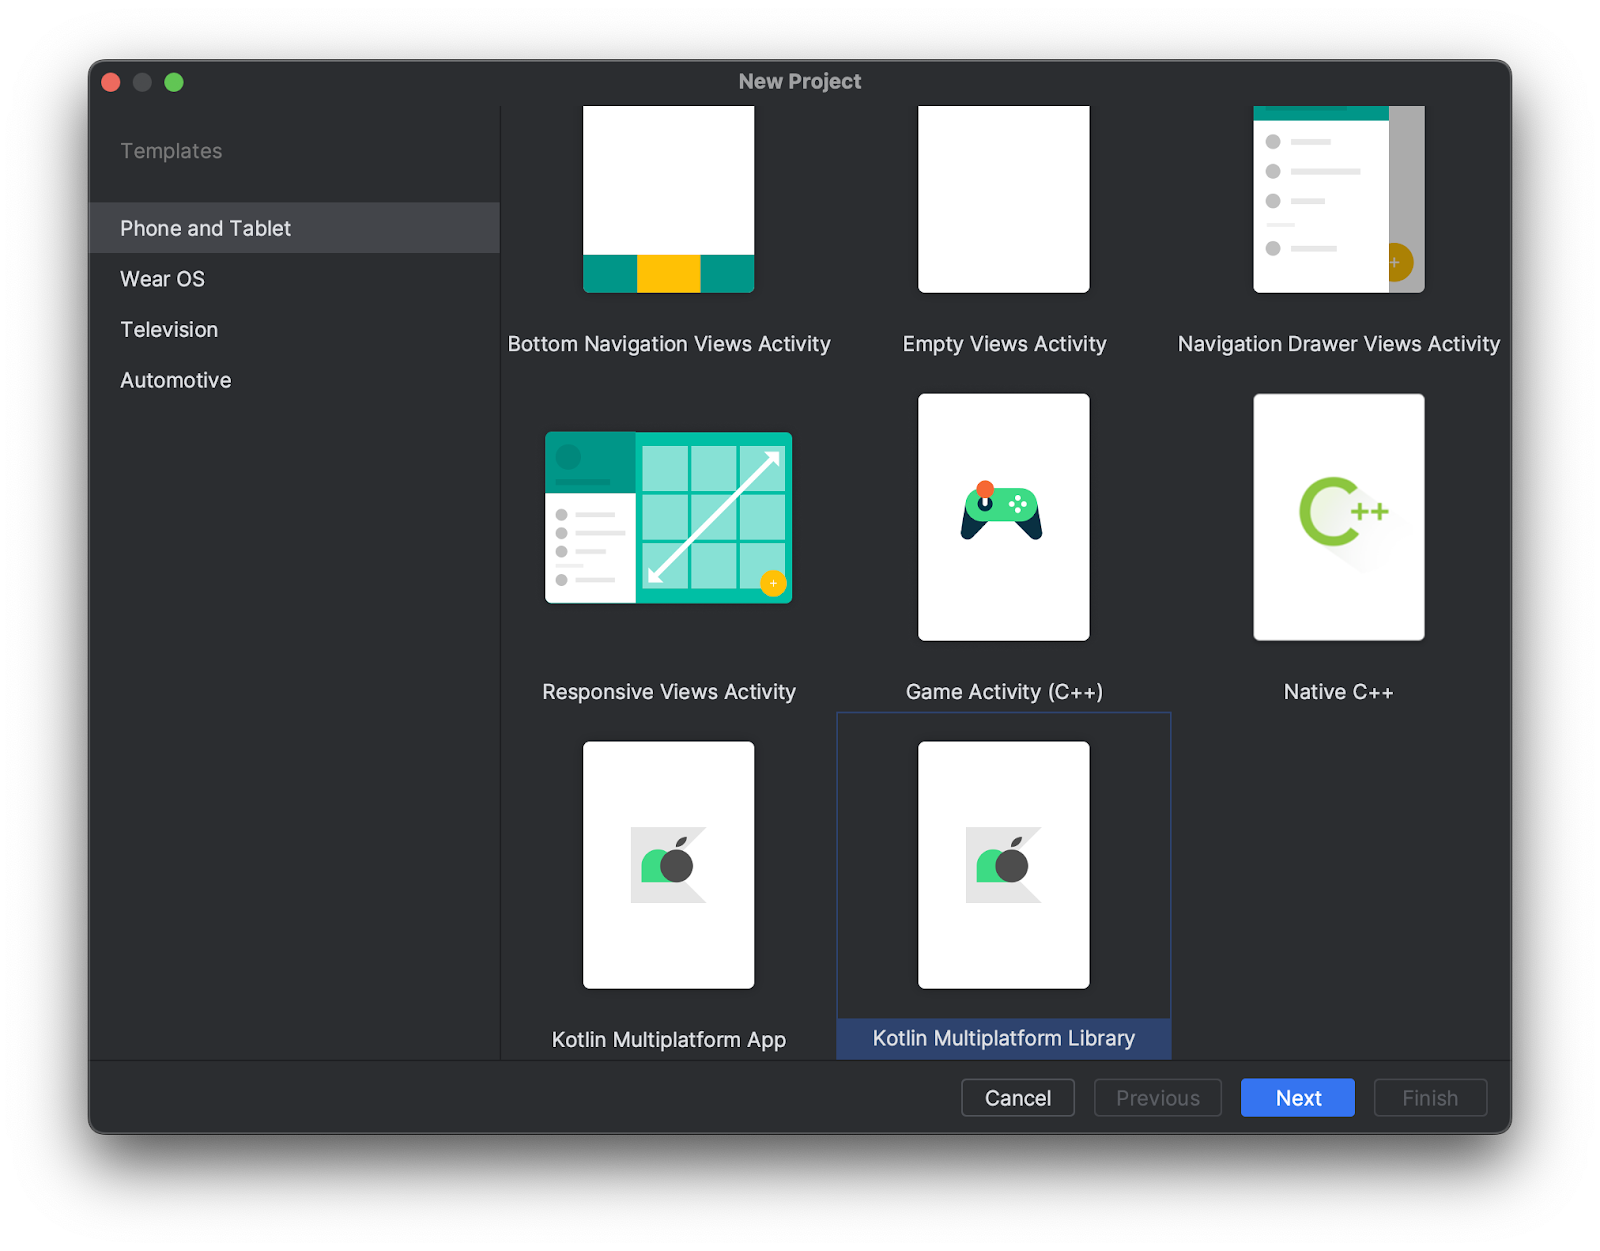
Task: Click the Cancel button
Action: [x=1018, y=1097]
